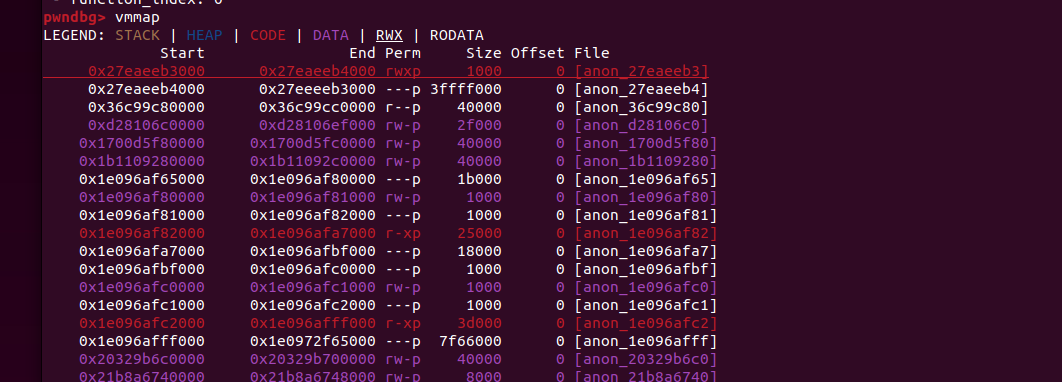Select the RODATA legend label

[456, 35]
